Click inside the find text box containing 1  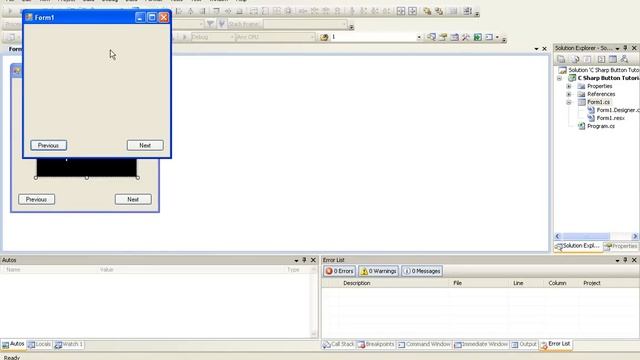(372, 37)
